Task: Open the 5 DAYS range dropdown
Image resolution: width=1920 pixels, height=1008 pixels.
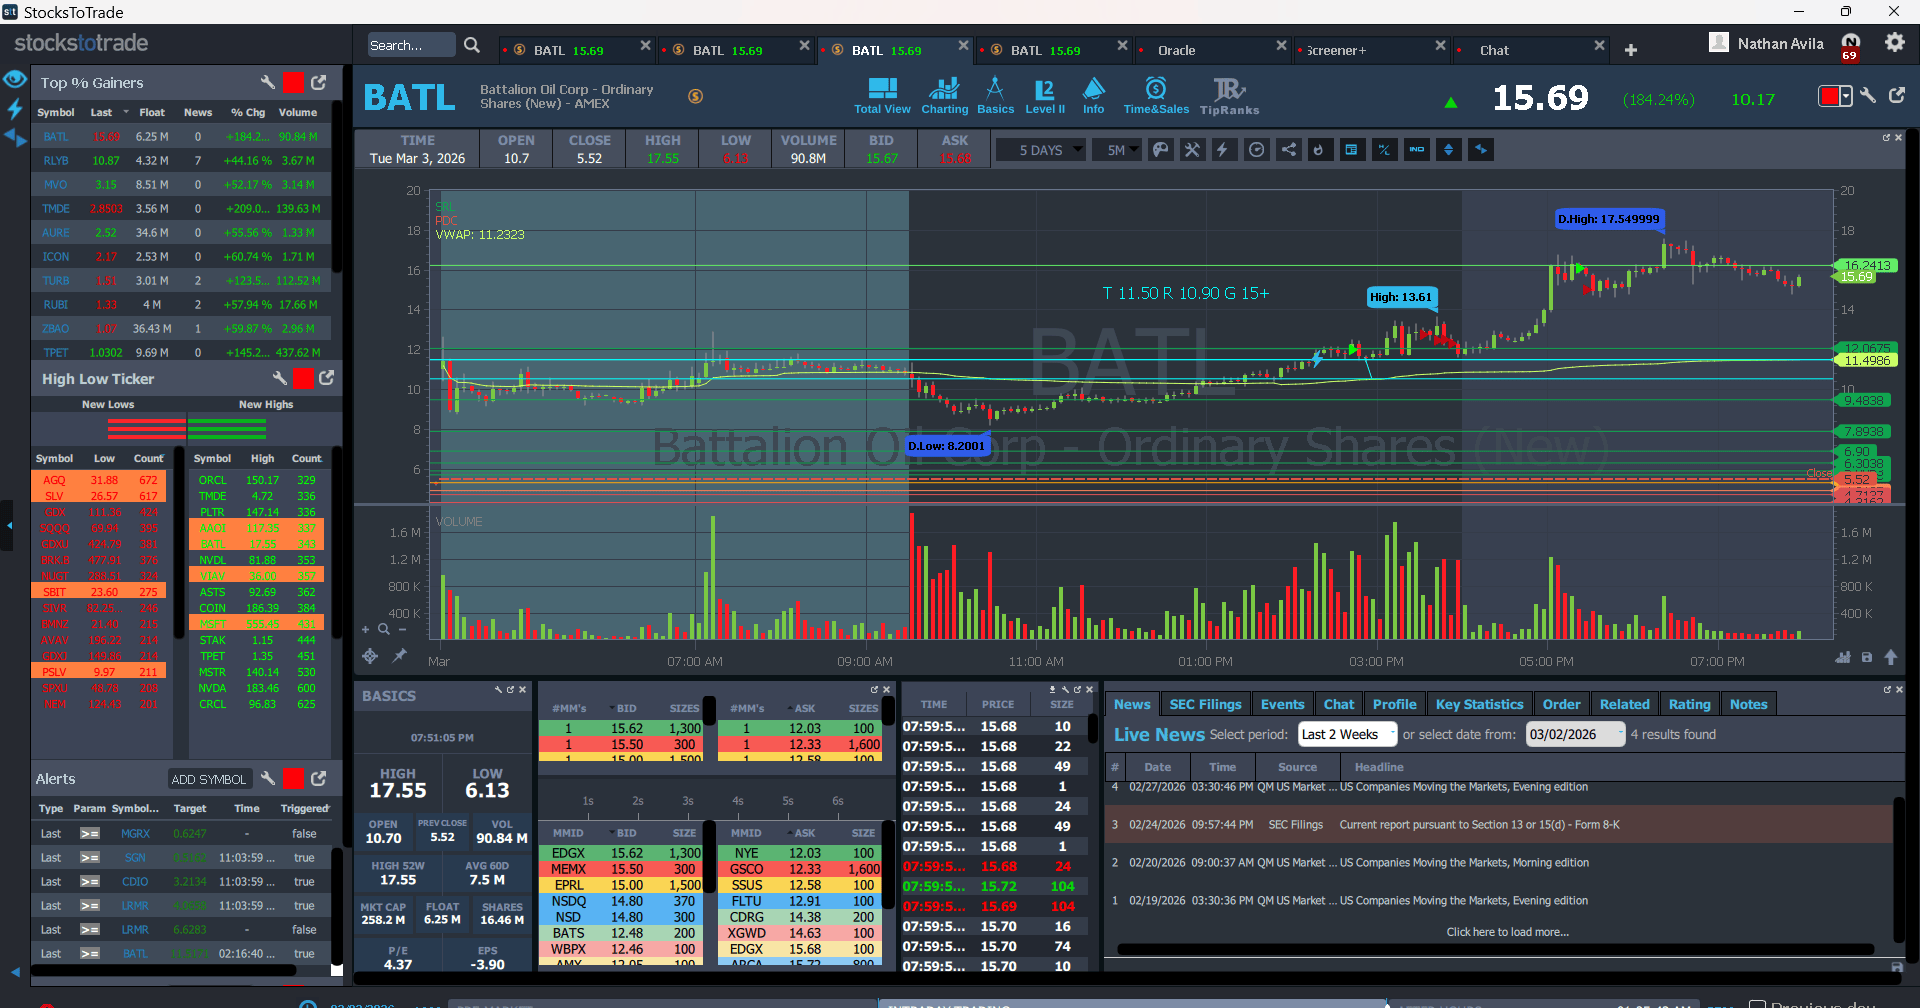Action: [1041, 150]
